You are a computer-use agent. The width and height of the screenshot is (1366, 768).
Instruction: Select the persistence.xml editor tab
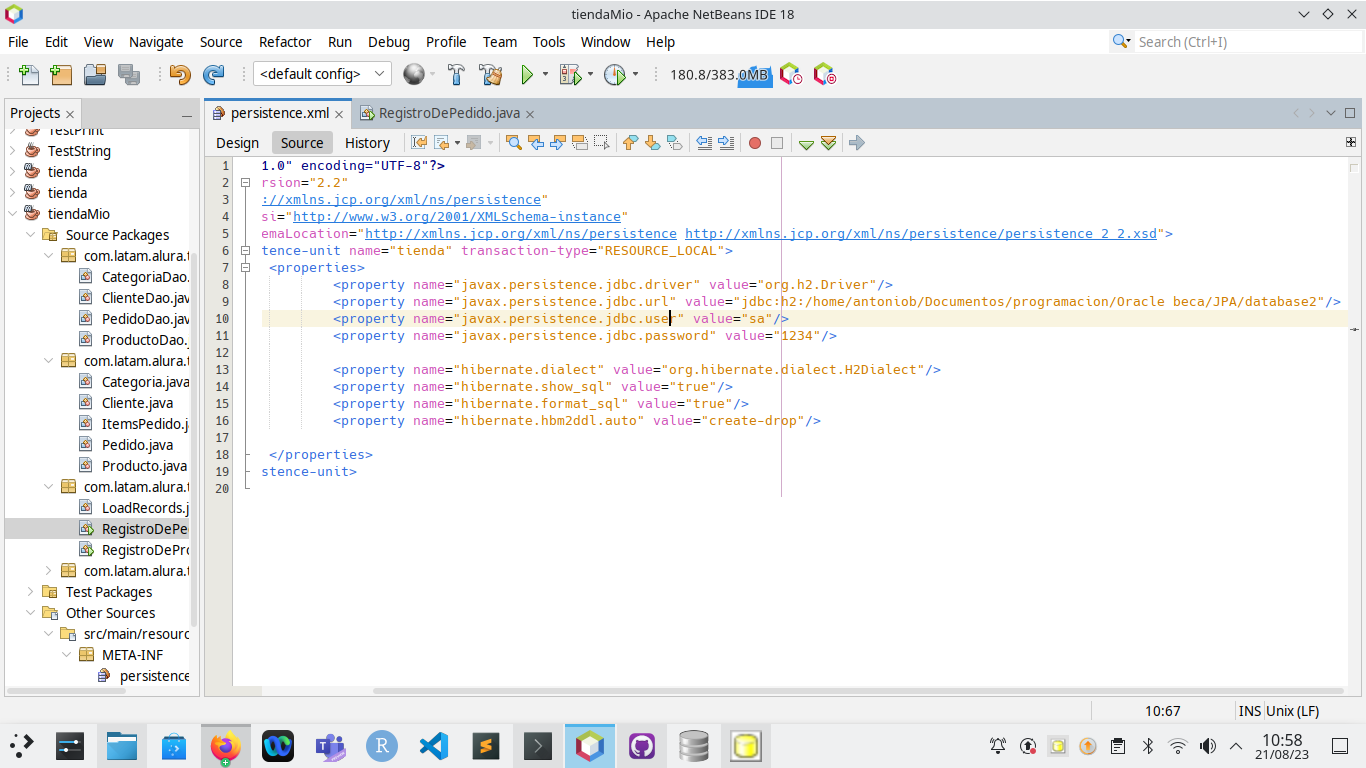pos(279,113)
